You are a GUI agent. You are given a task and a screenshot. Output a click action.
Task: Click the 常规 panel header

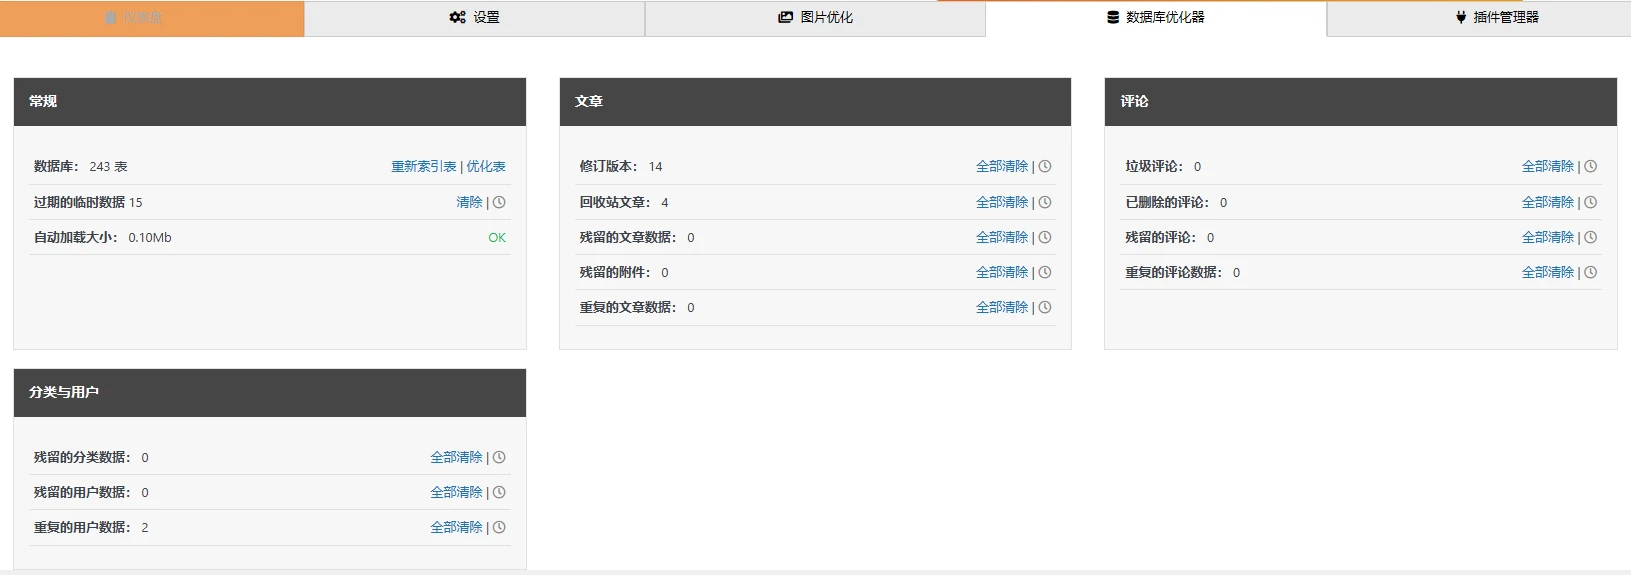point(270,102)
